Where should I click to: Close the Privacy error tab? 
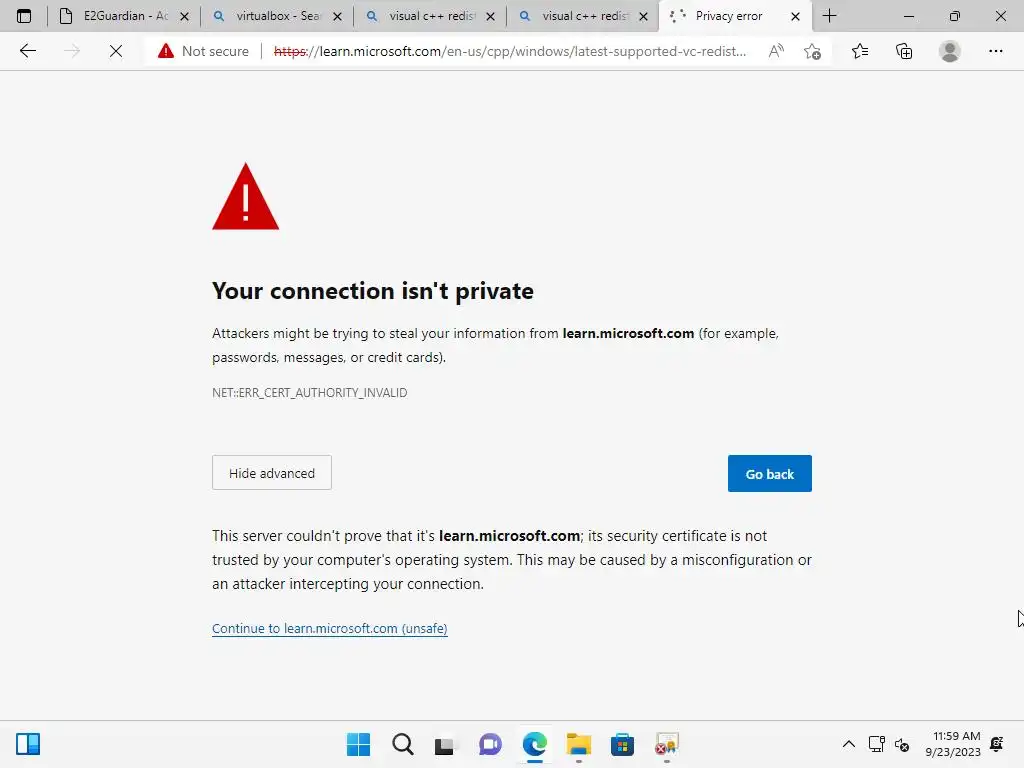pyautogui.click(x=795, y=16)
